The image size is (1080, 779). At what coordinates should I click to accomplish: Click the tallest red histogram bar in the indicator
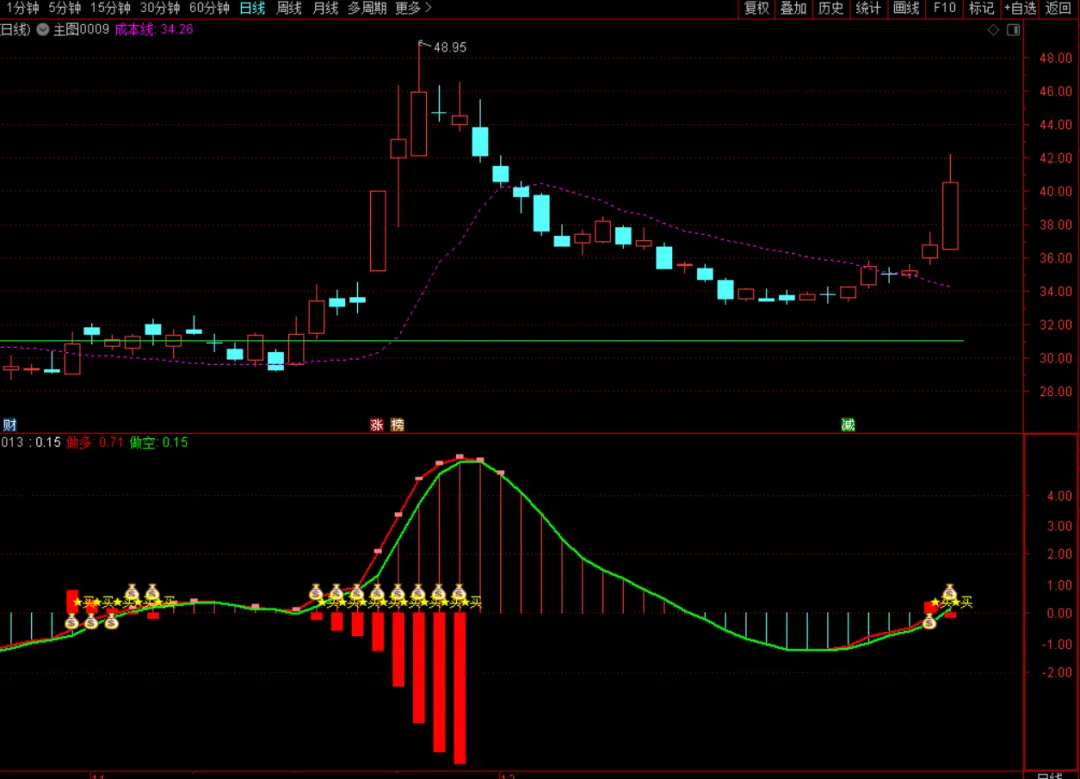pyautogui.click(x=460, y=688)
